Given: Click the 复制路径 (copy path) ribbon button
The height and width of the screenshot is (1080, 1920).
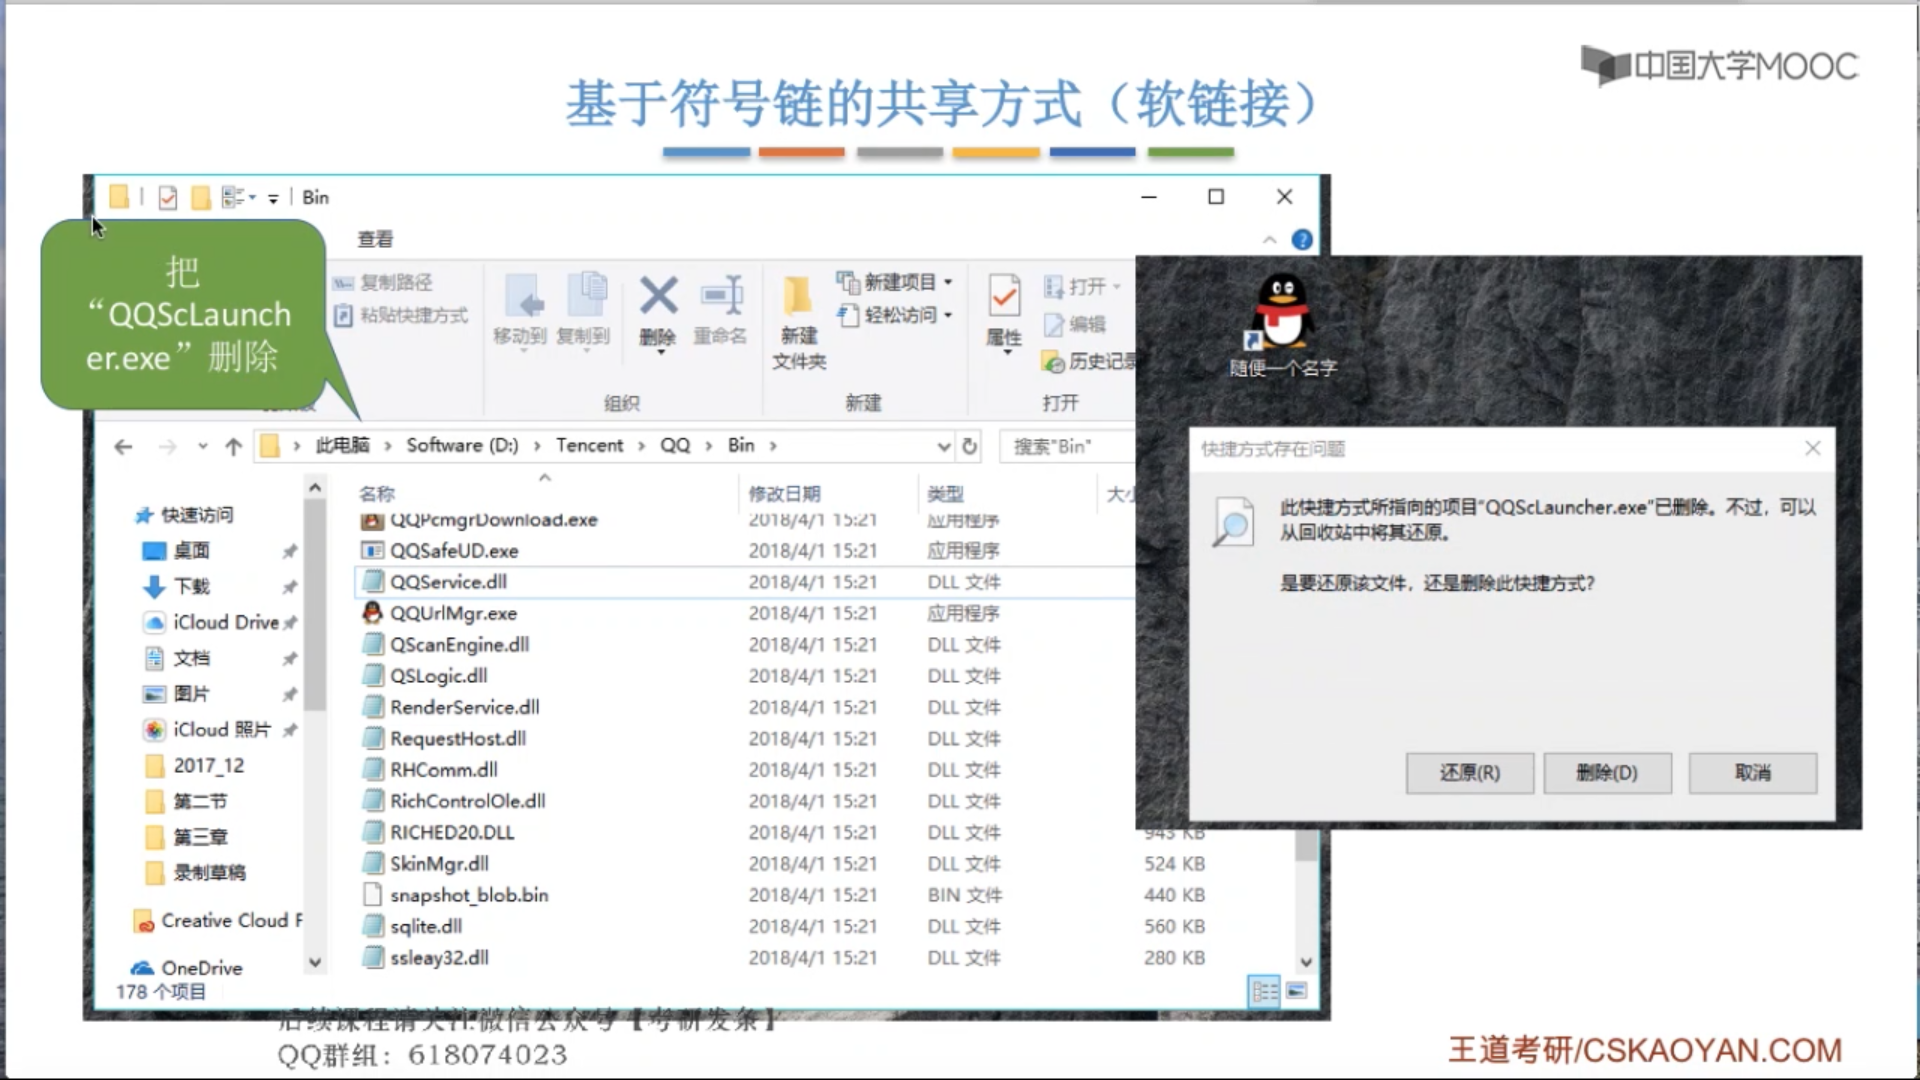Looking at the screenshot, I should point(384,283).
